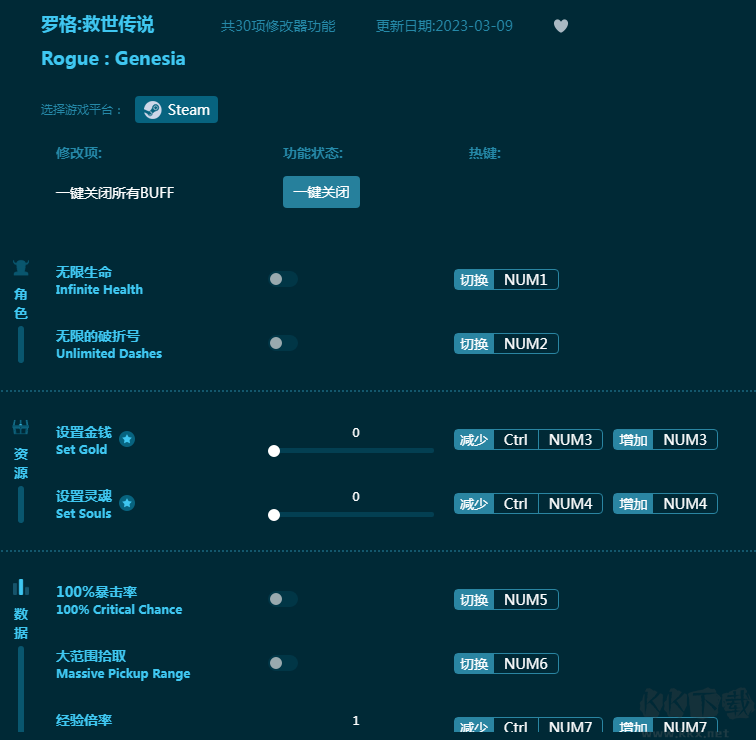Image resolution: width=756 pixels, height=740 pixels.
Task: Toggle Infinite Health on
Action: pos(283,280)
